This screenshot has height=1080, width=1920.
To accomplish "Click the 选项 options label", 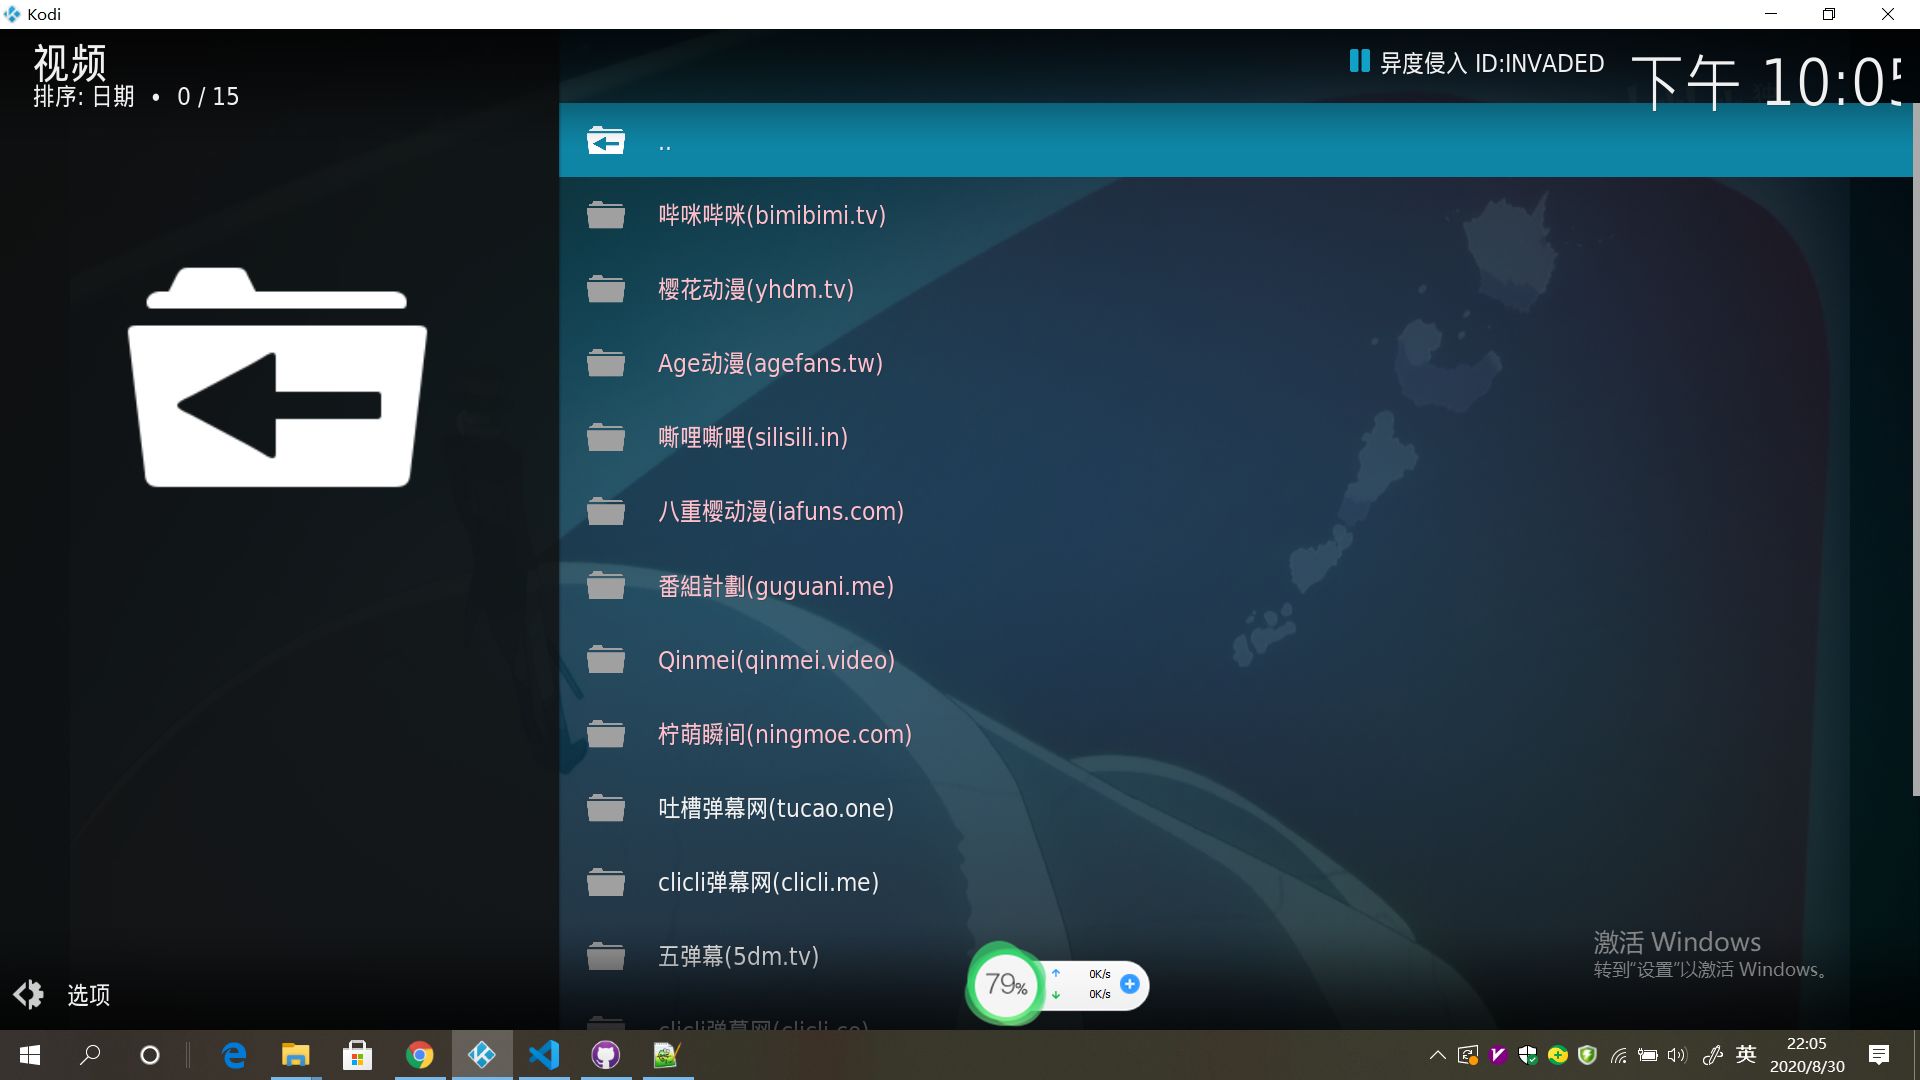I will click(88, 995).
